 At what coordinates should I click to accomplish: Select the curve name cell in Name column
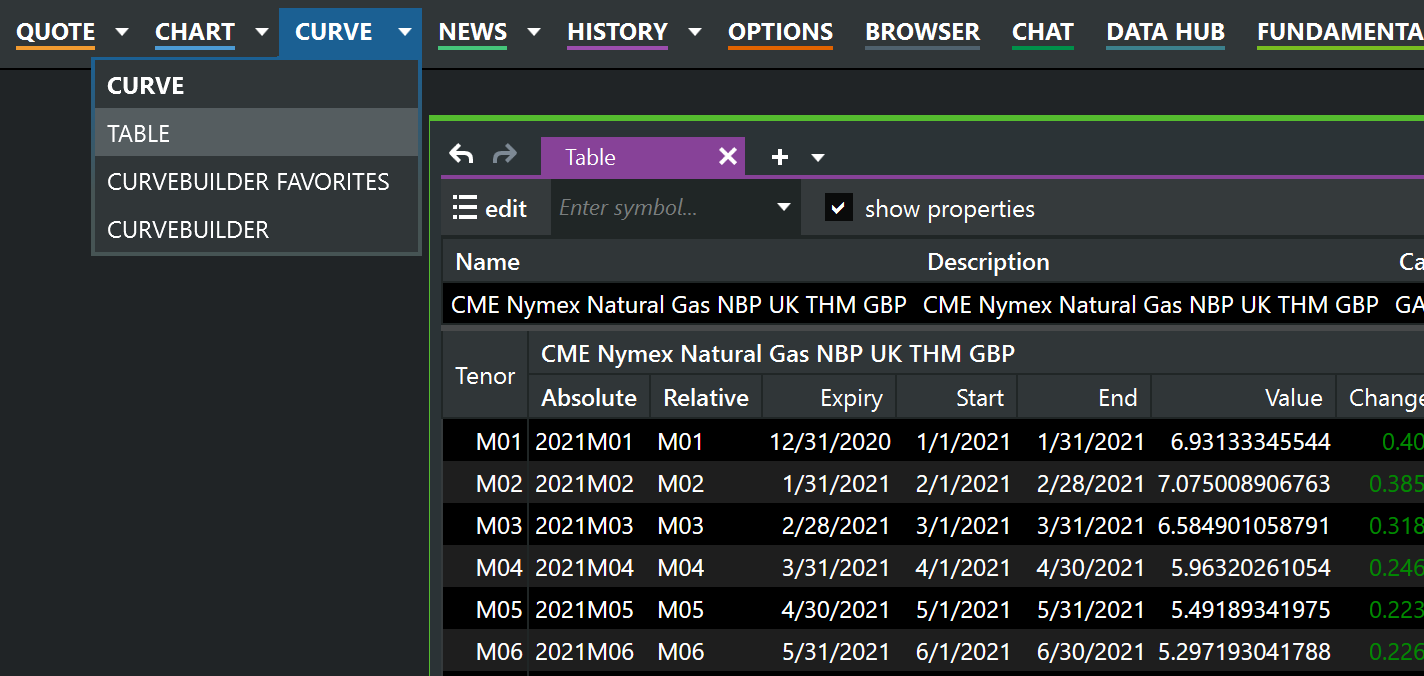click(x=679, y=305)
